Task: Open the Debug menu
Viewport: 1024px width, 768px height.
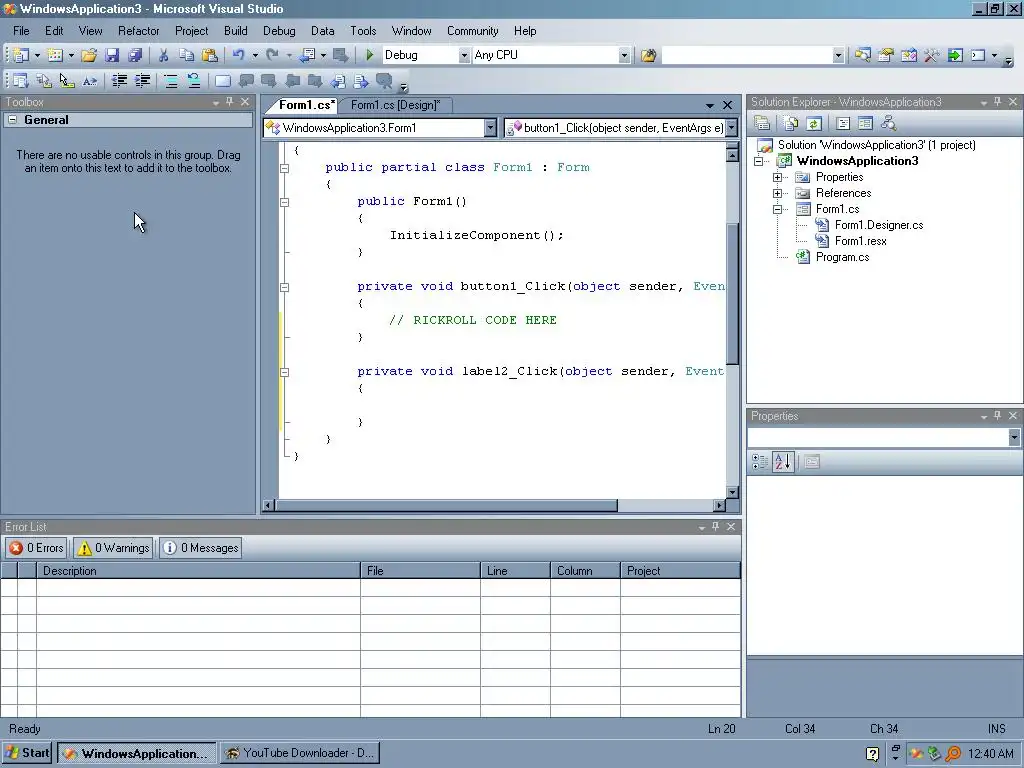Action: coord(279,31)
